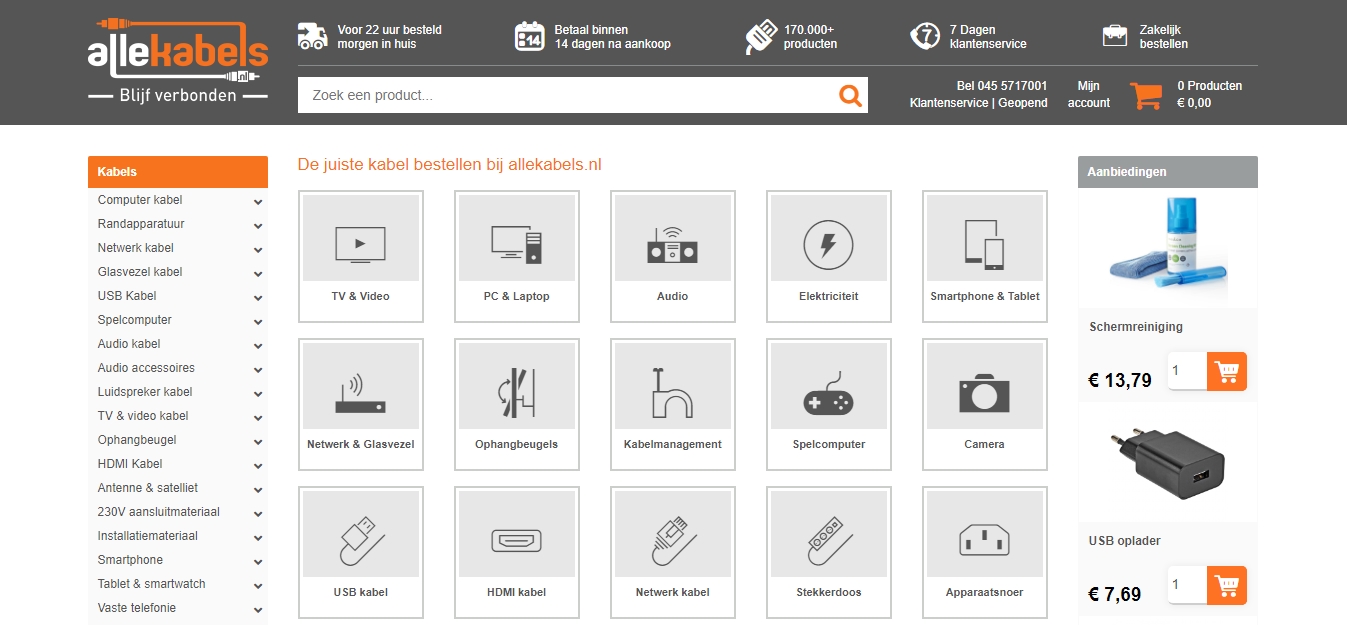The height and width of the screenshot is (625, 1347).
Task: Open the Schermreiniging product image
Action: coord(1168,249)
